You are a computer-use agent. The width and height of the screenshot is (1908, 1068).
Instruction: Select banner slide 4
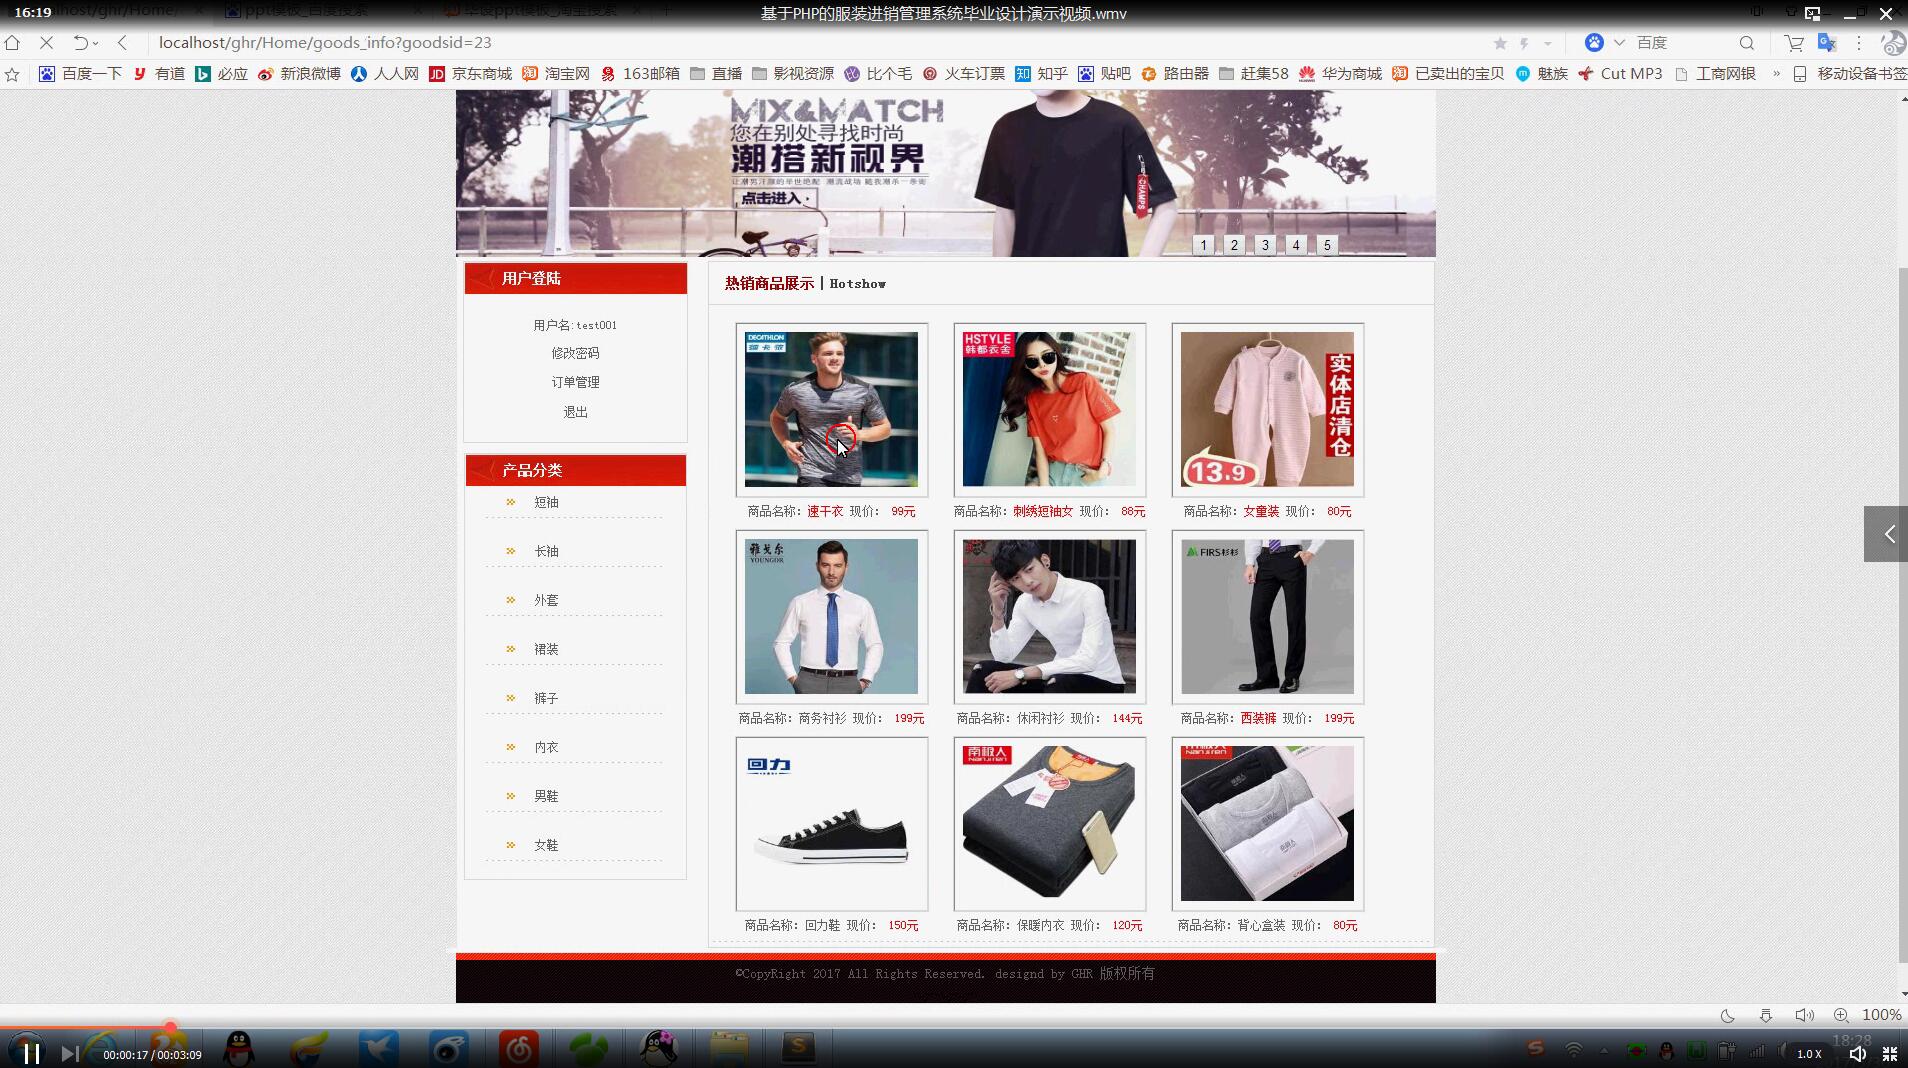point(1297,245)
